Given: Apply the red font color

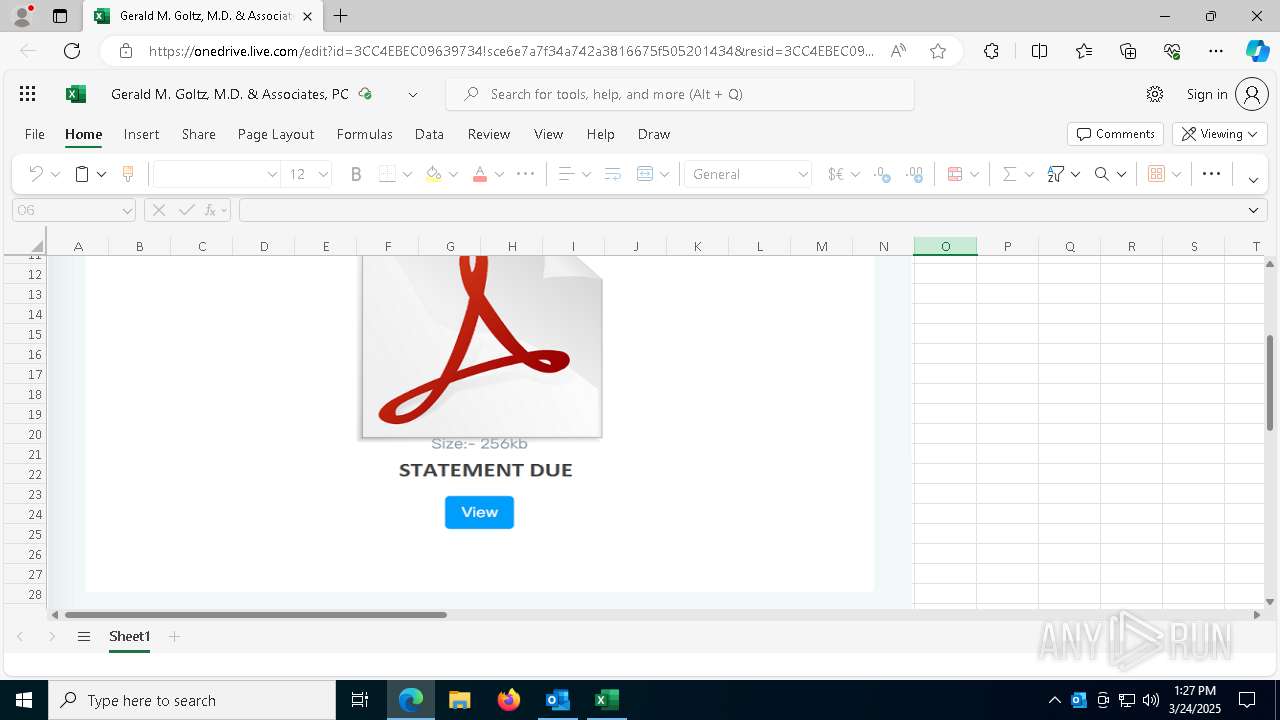Looking at the screenshot, I should [479, 174].
